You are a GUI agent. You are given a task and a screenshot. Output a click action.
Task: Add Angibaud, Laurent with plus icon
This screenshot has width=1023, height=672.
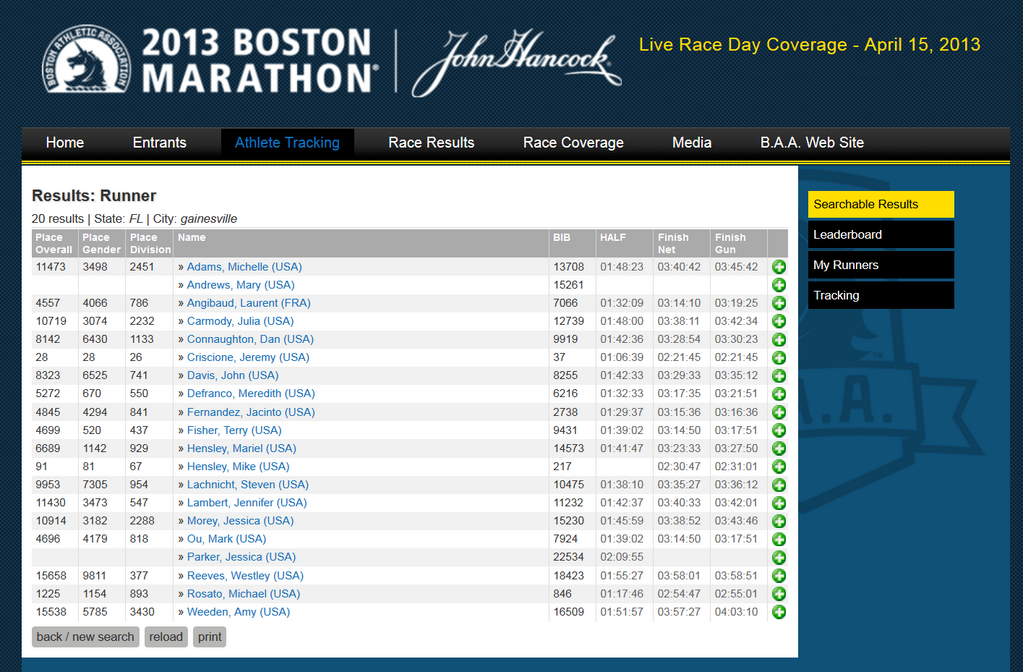778,303
